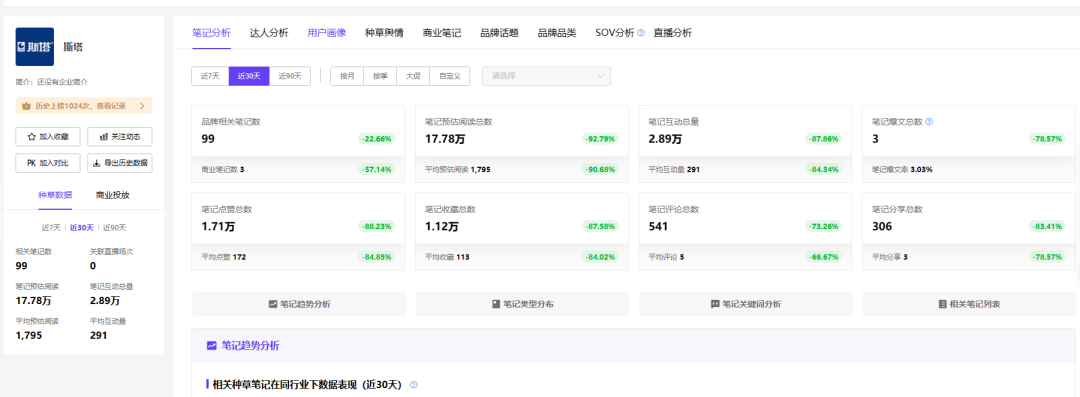The image size is (1080, 397).
Task: Select the 商业笔记 tab
Action: [442, 32]
